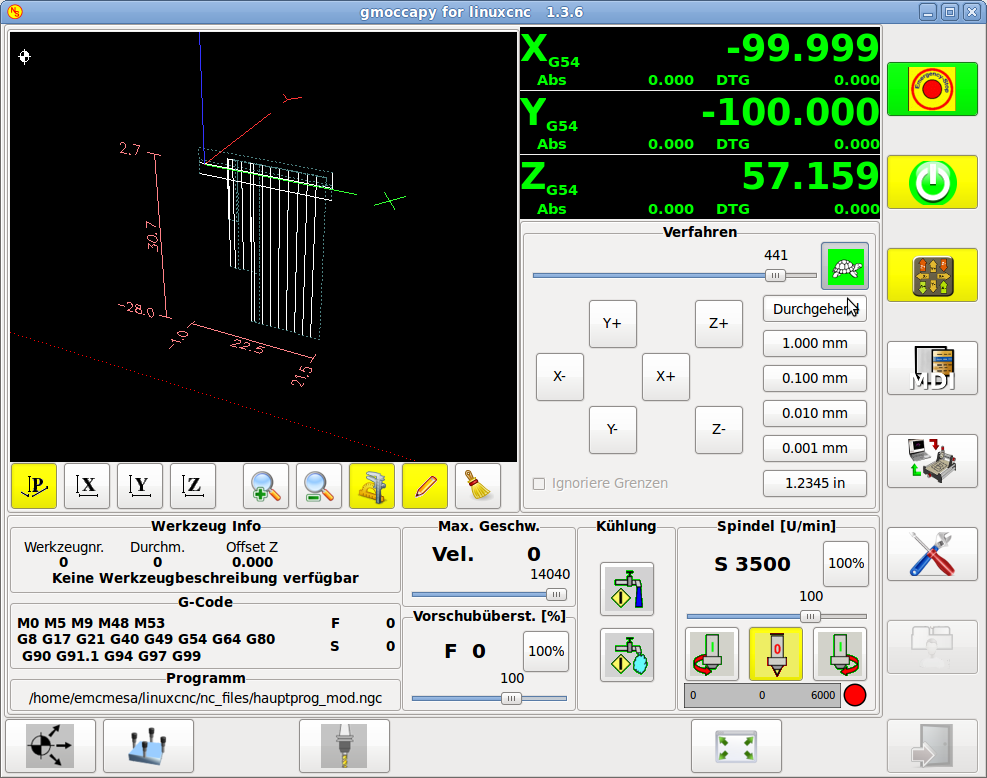Toggle tool path pencil view
The height and width of the screenshot is (778, 987).
(x=425, y=486)
